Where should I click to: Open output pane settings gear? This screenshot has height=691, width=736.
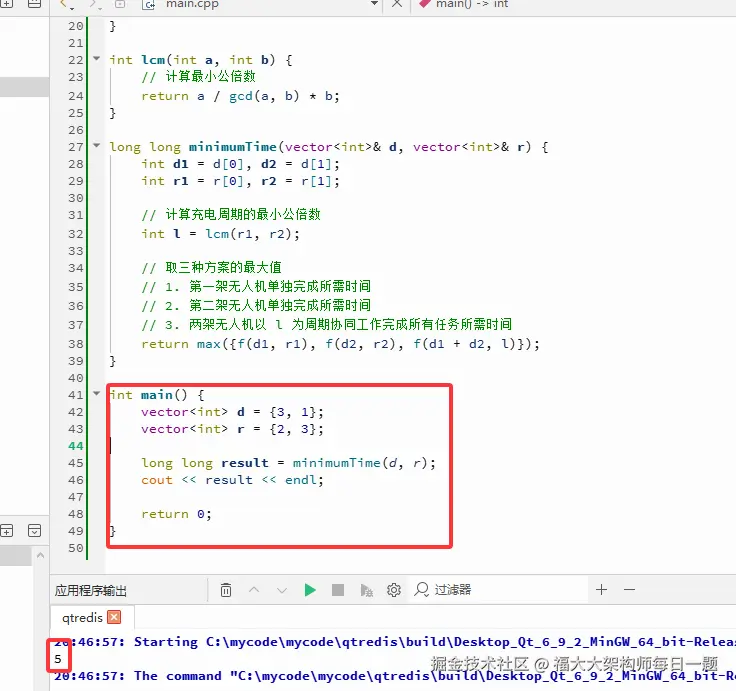click(394, 590)
